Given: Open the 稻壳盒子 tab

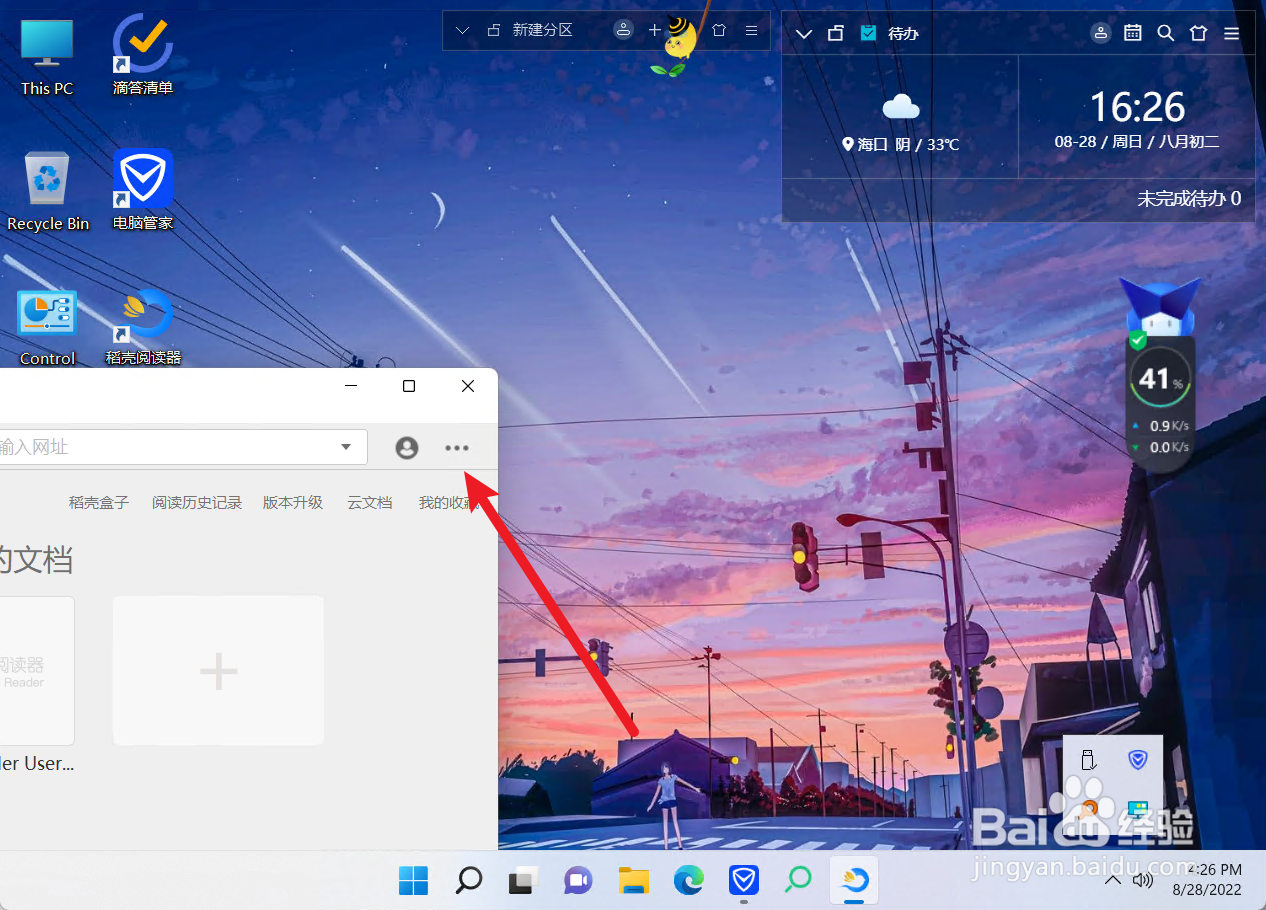Looking at the screenshot, I should click(x=99, y=503).
